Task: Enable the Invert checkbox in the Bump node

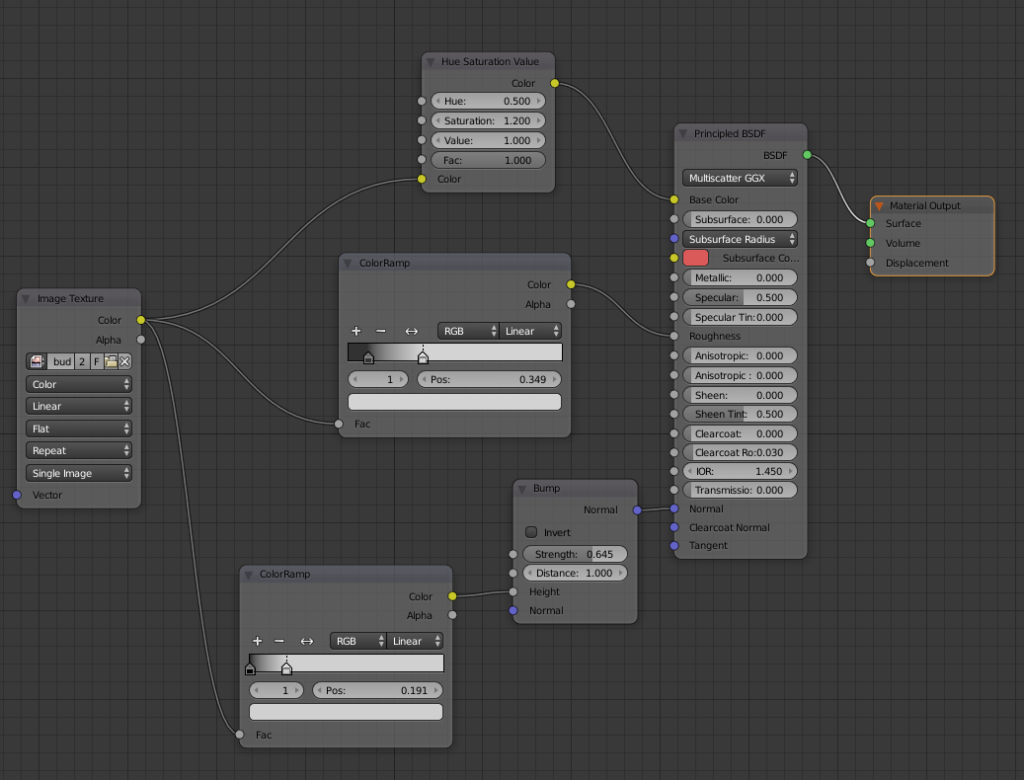Action: coord(531,532)
